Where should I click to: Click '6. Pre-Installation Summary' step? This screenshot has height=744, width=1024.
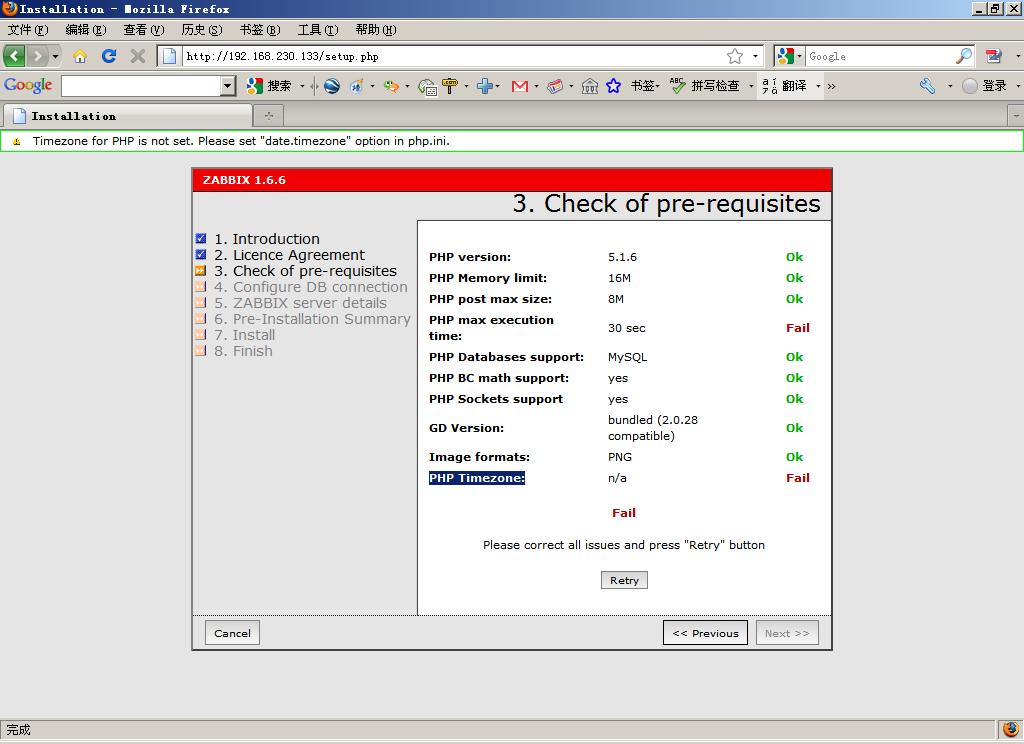coord(312,319)
